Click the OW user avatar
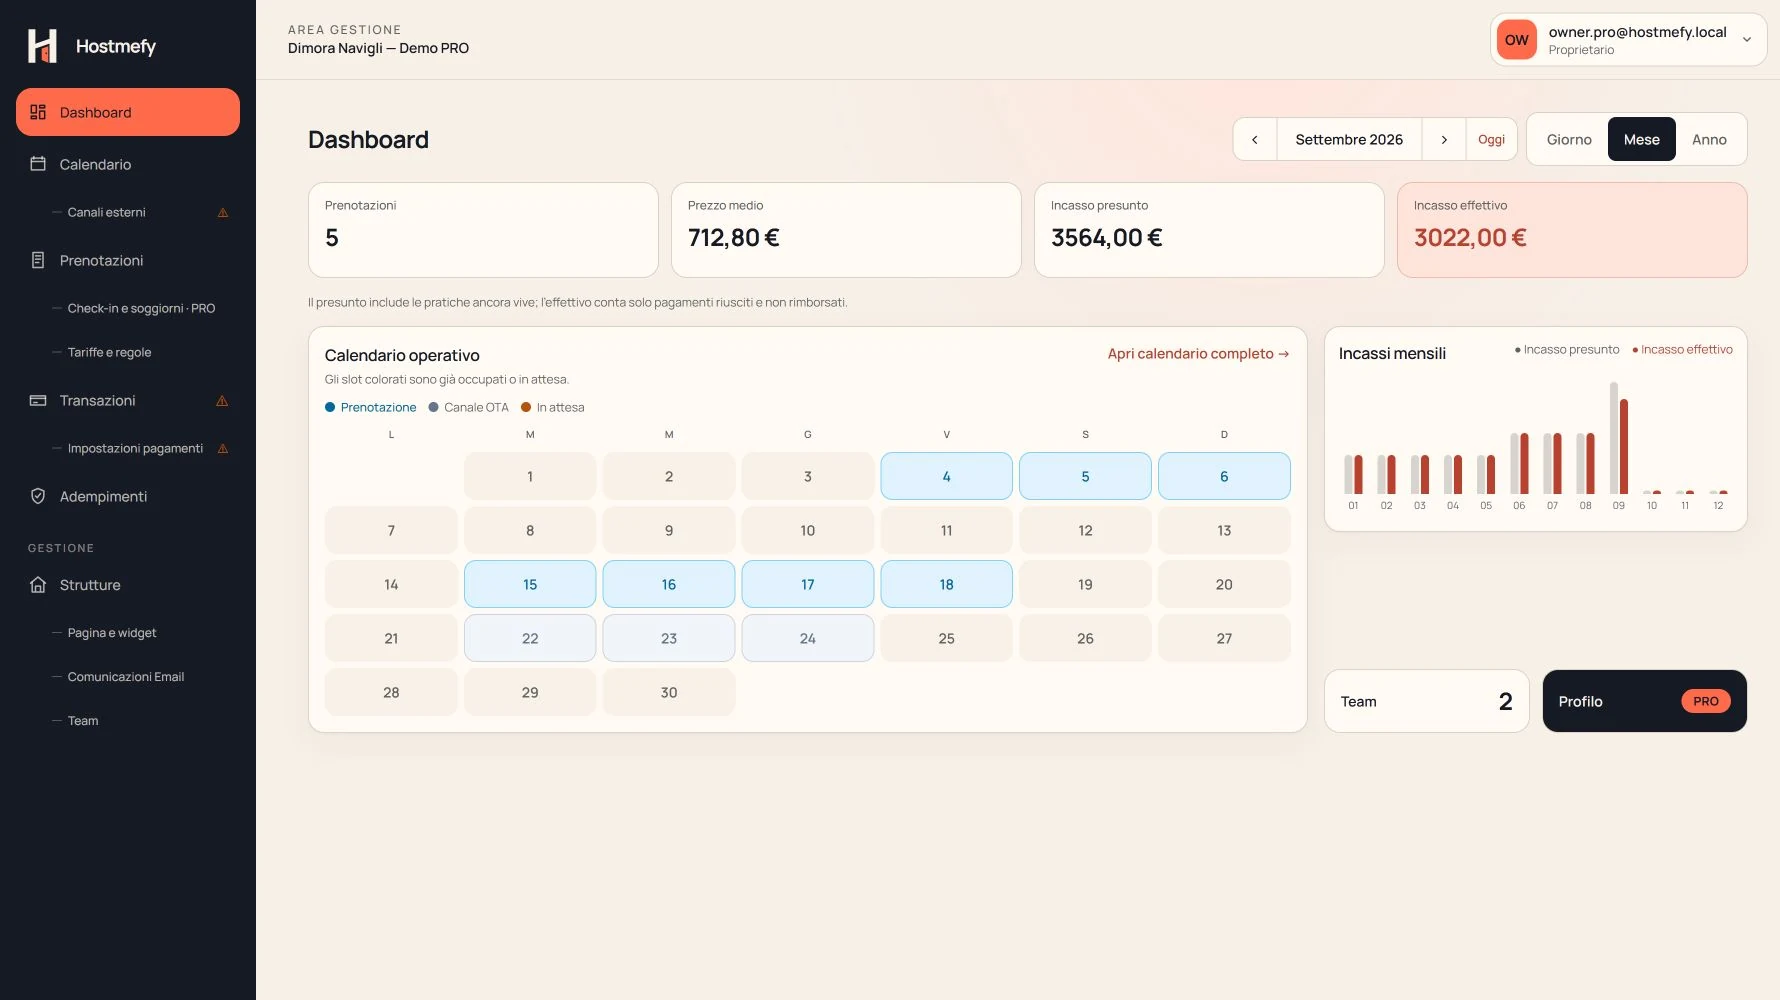The width and height of the screenshot is (1780, 1000). (x=1517, y=40)
